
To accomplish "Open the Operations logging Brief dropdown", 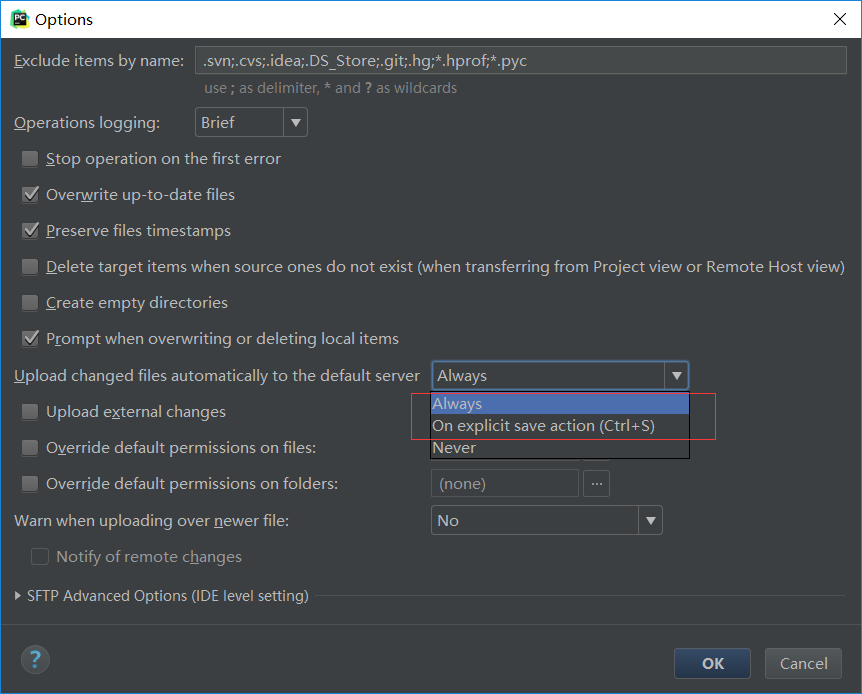I will pos(251,122).
